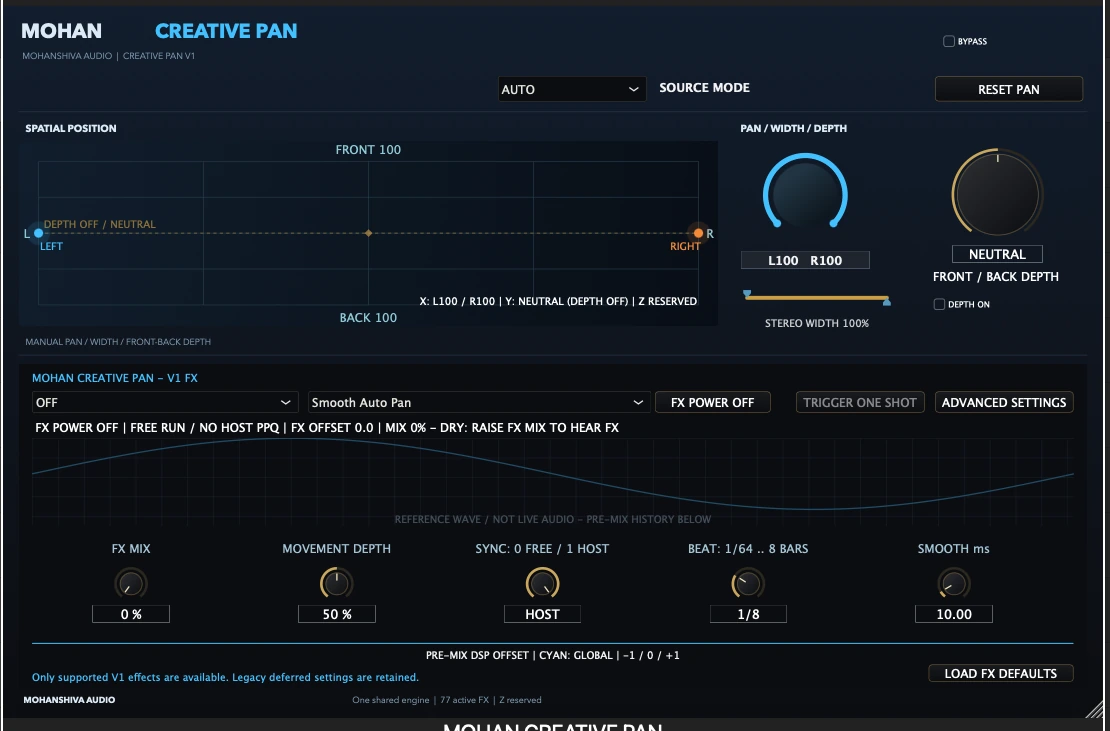Click LOAD FX DEFAULTS button

click(1000, 673)
